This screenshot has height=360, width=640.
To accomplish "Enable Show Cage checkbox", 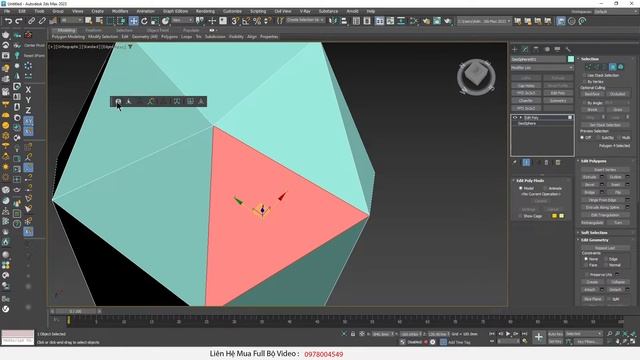I will (520, 216).
